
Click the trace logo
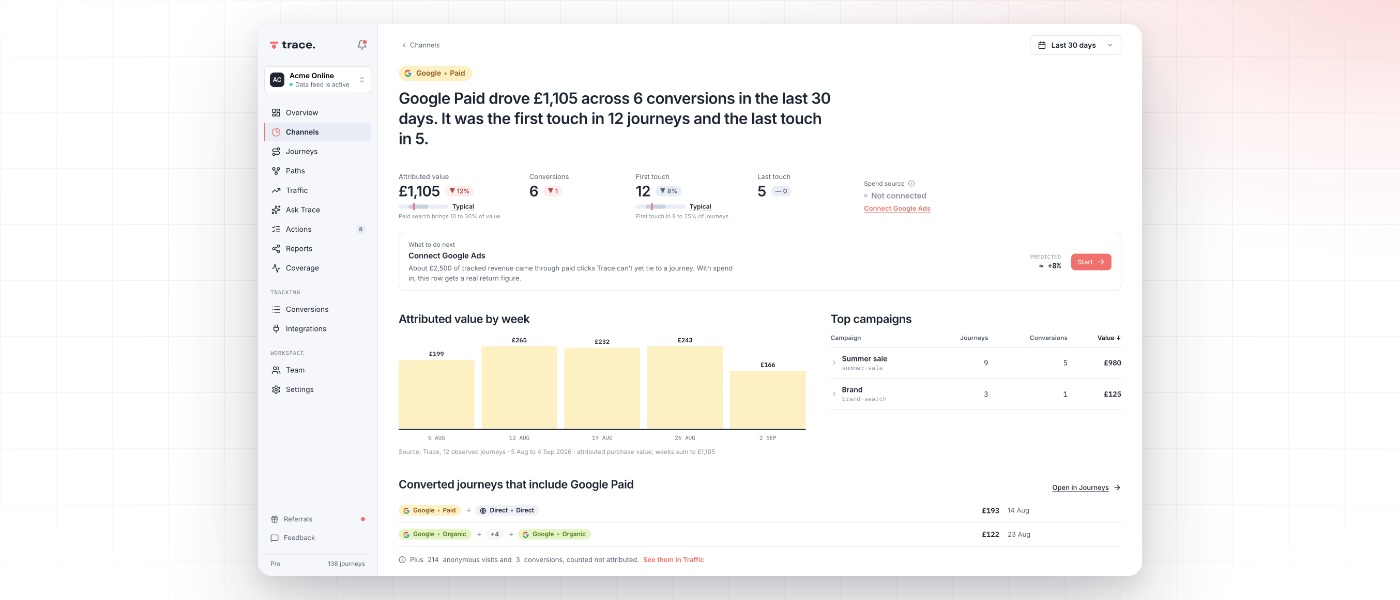tap(292, 45)
